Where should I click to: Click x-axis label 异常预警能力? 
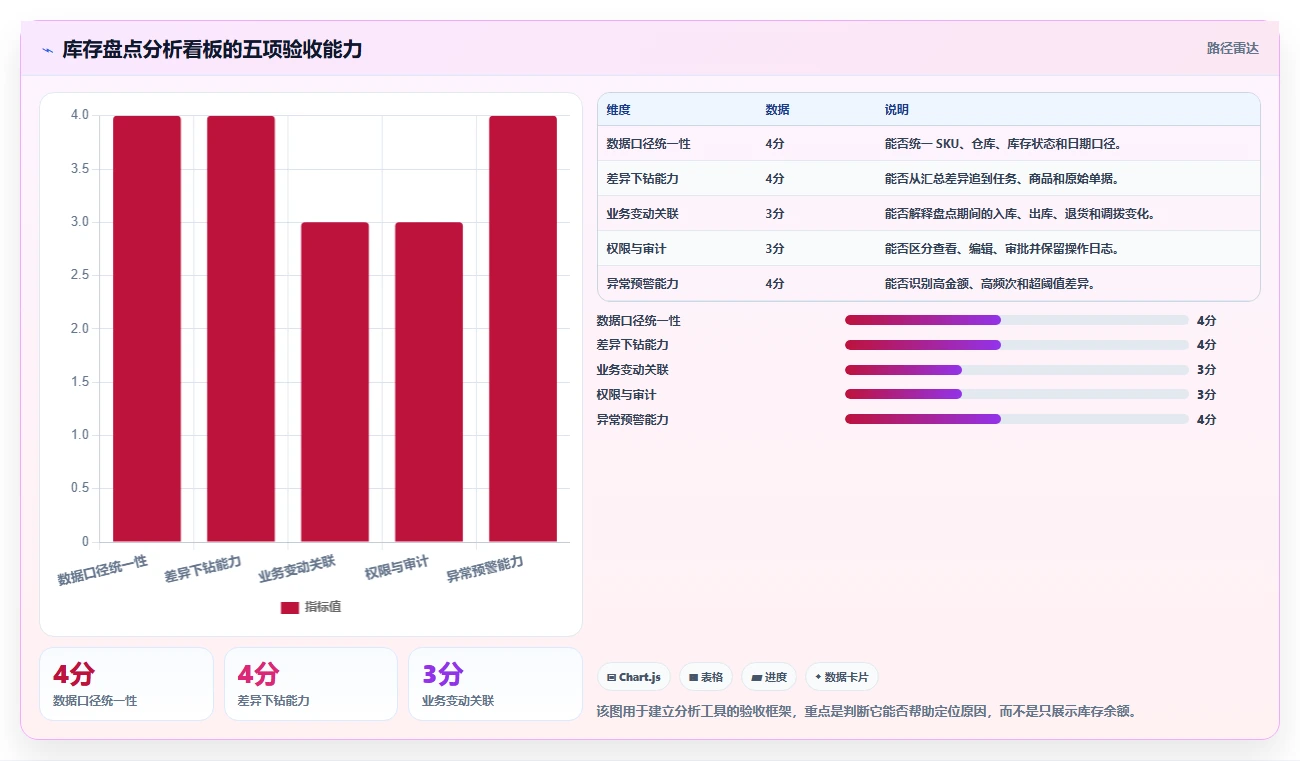point(485,570)
